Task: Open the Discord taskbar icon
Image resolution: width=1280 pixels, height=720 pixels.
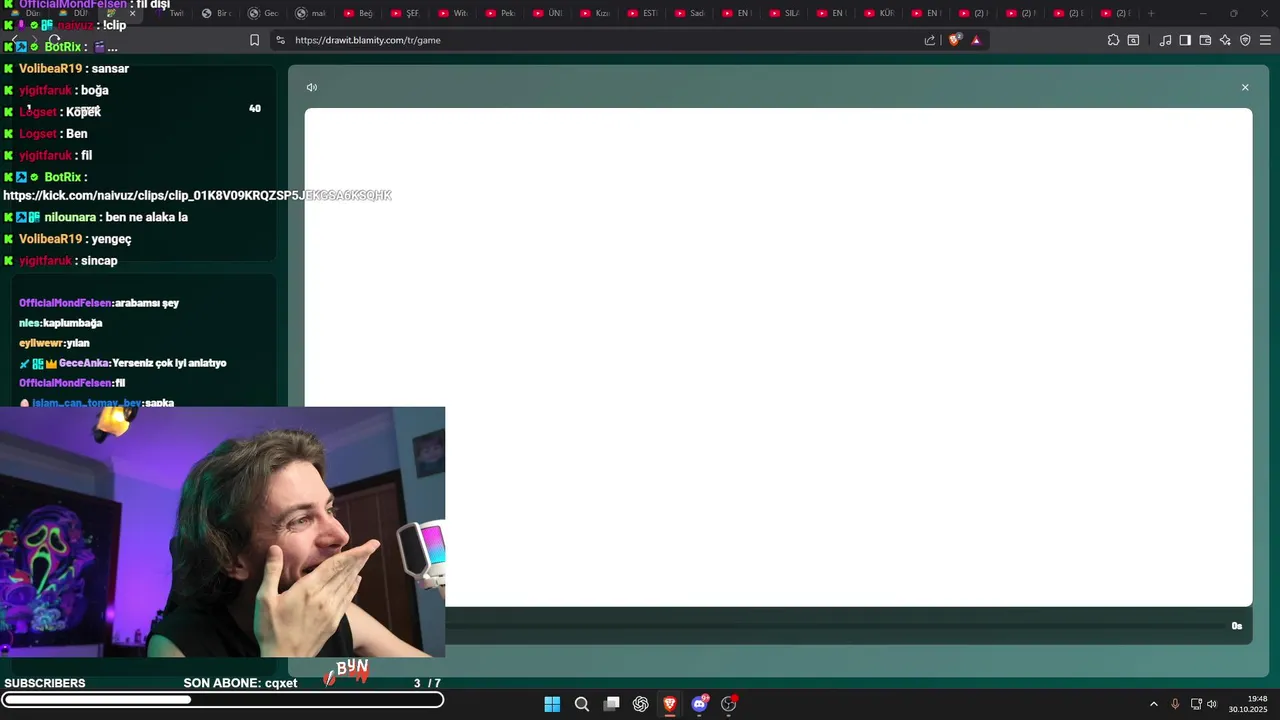Action: click(700, 704)
